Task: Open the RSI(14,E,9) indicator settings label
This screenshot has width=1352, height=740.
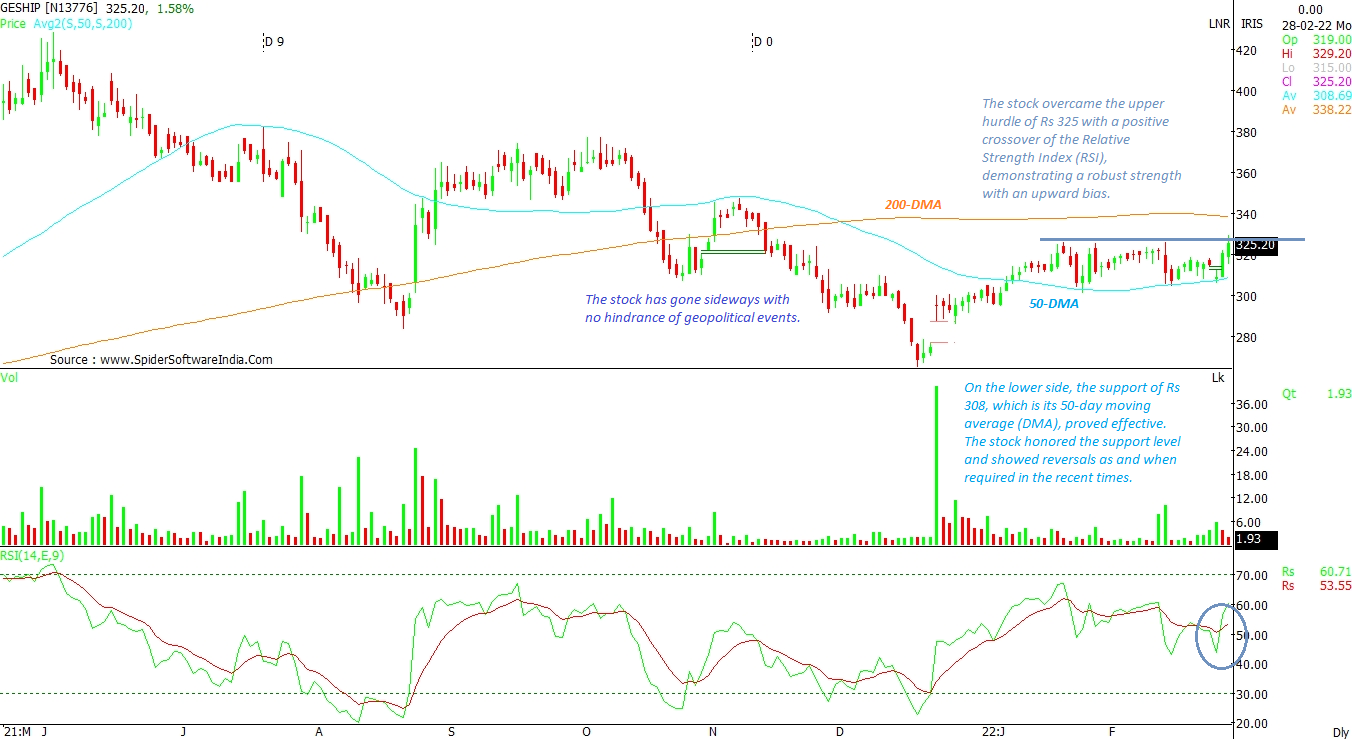Action: point(36,556)
